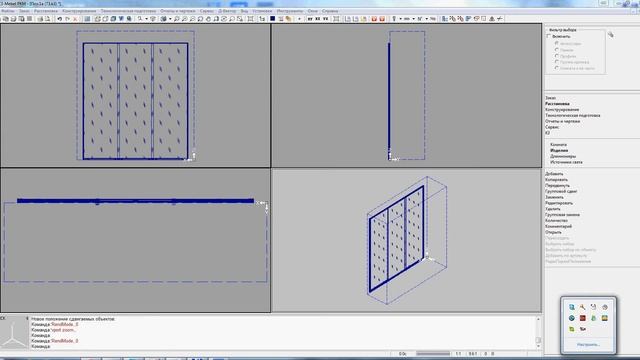Viewport: 640px width, 360px height.
Task: Select Комната in the right panel
Action: pyautogui.click(x=558, y=144)
